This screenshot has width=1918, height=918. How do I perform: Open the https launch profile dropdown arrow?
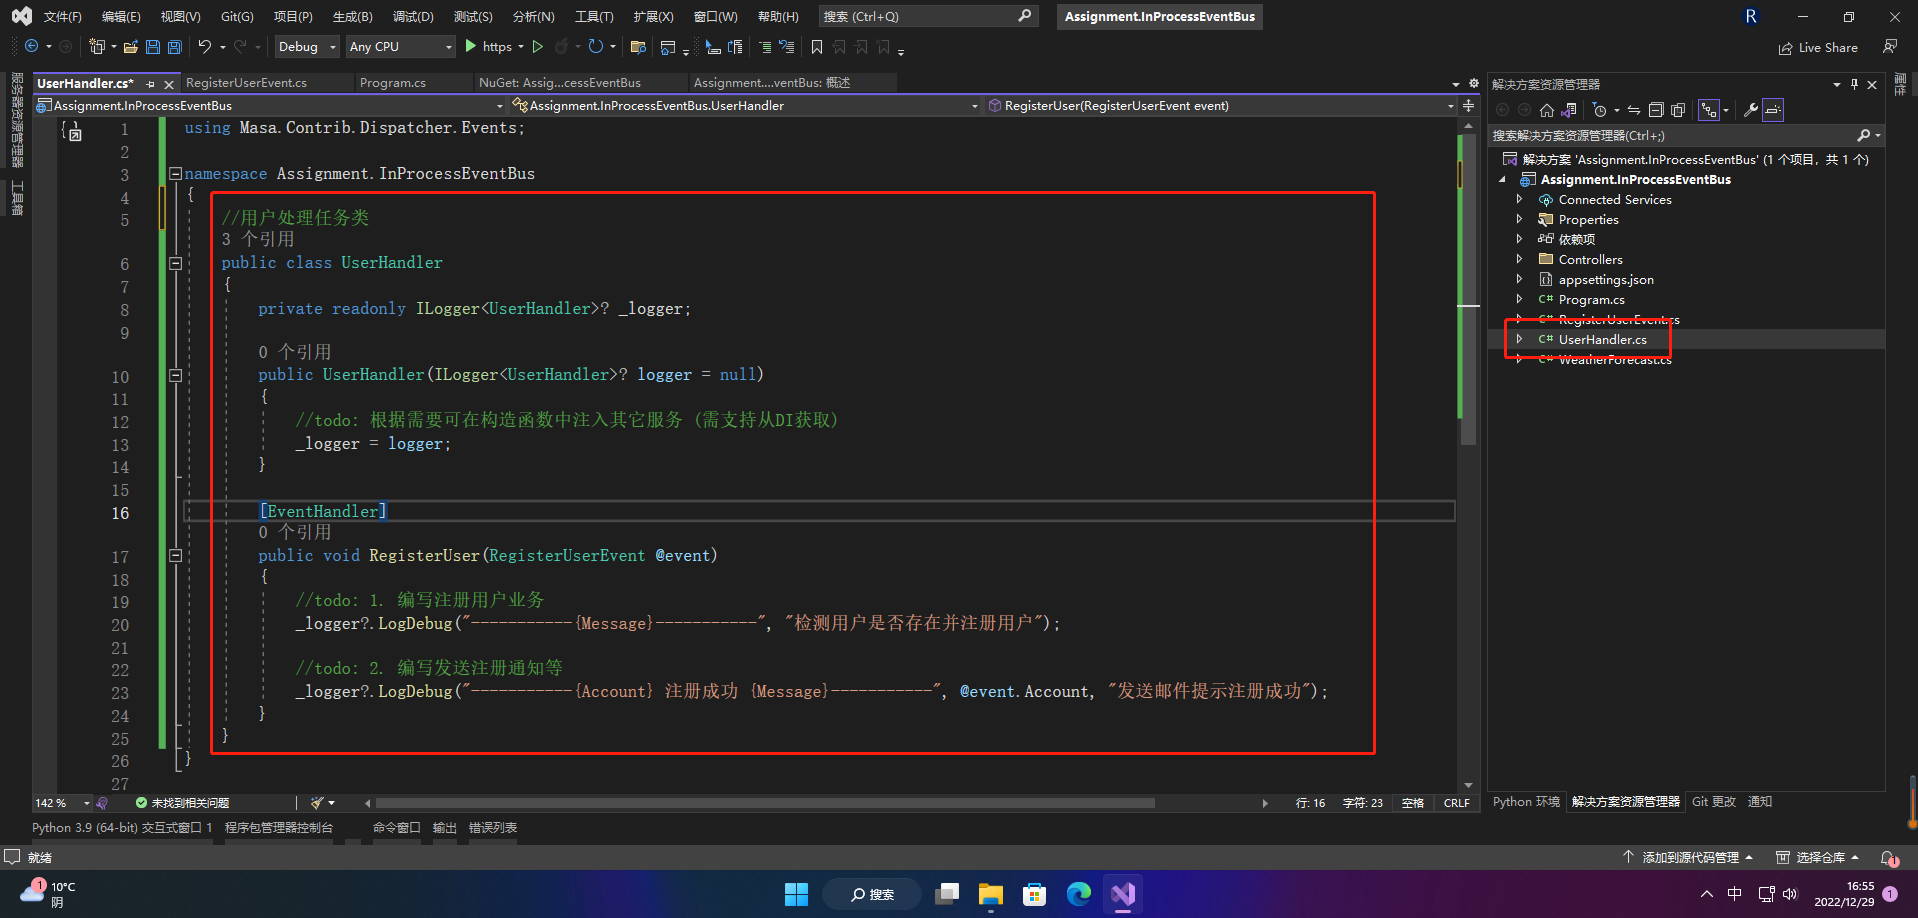click(x=521, y=47)
